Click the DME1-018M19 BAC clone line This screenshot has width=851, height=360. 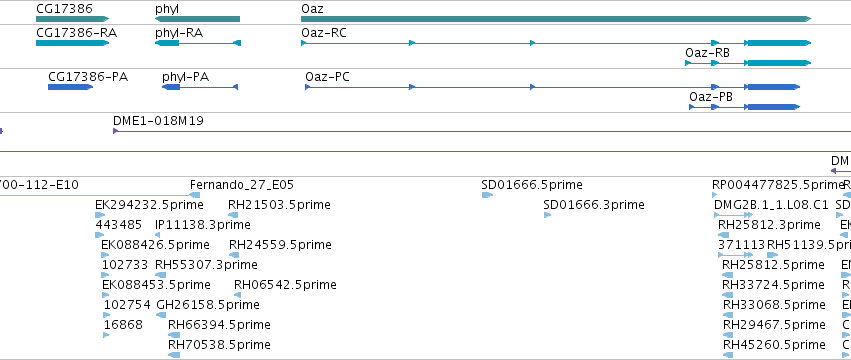482,131
